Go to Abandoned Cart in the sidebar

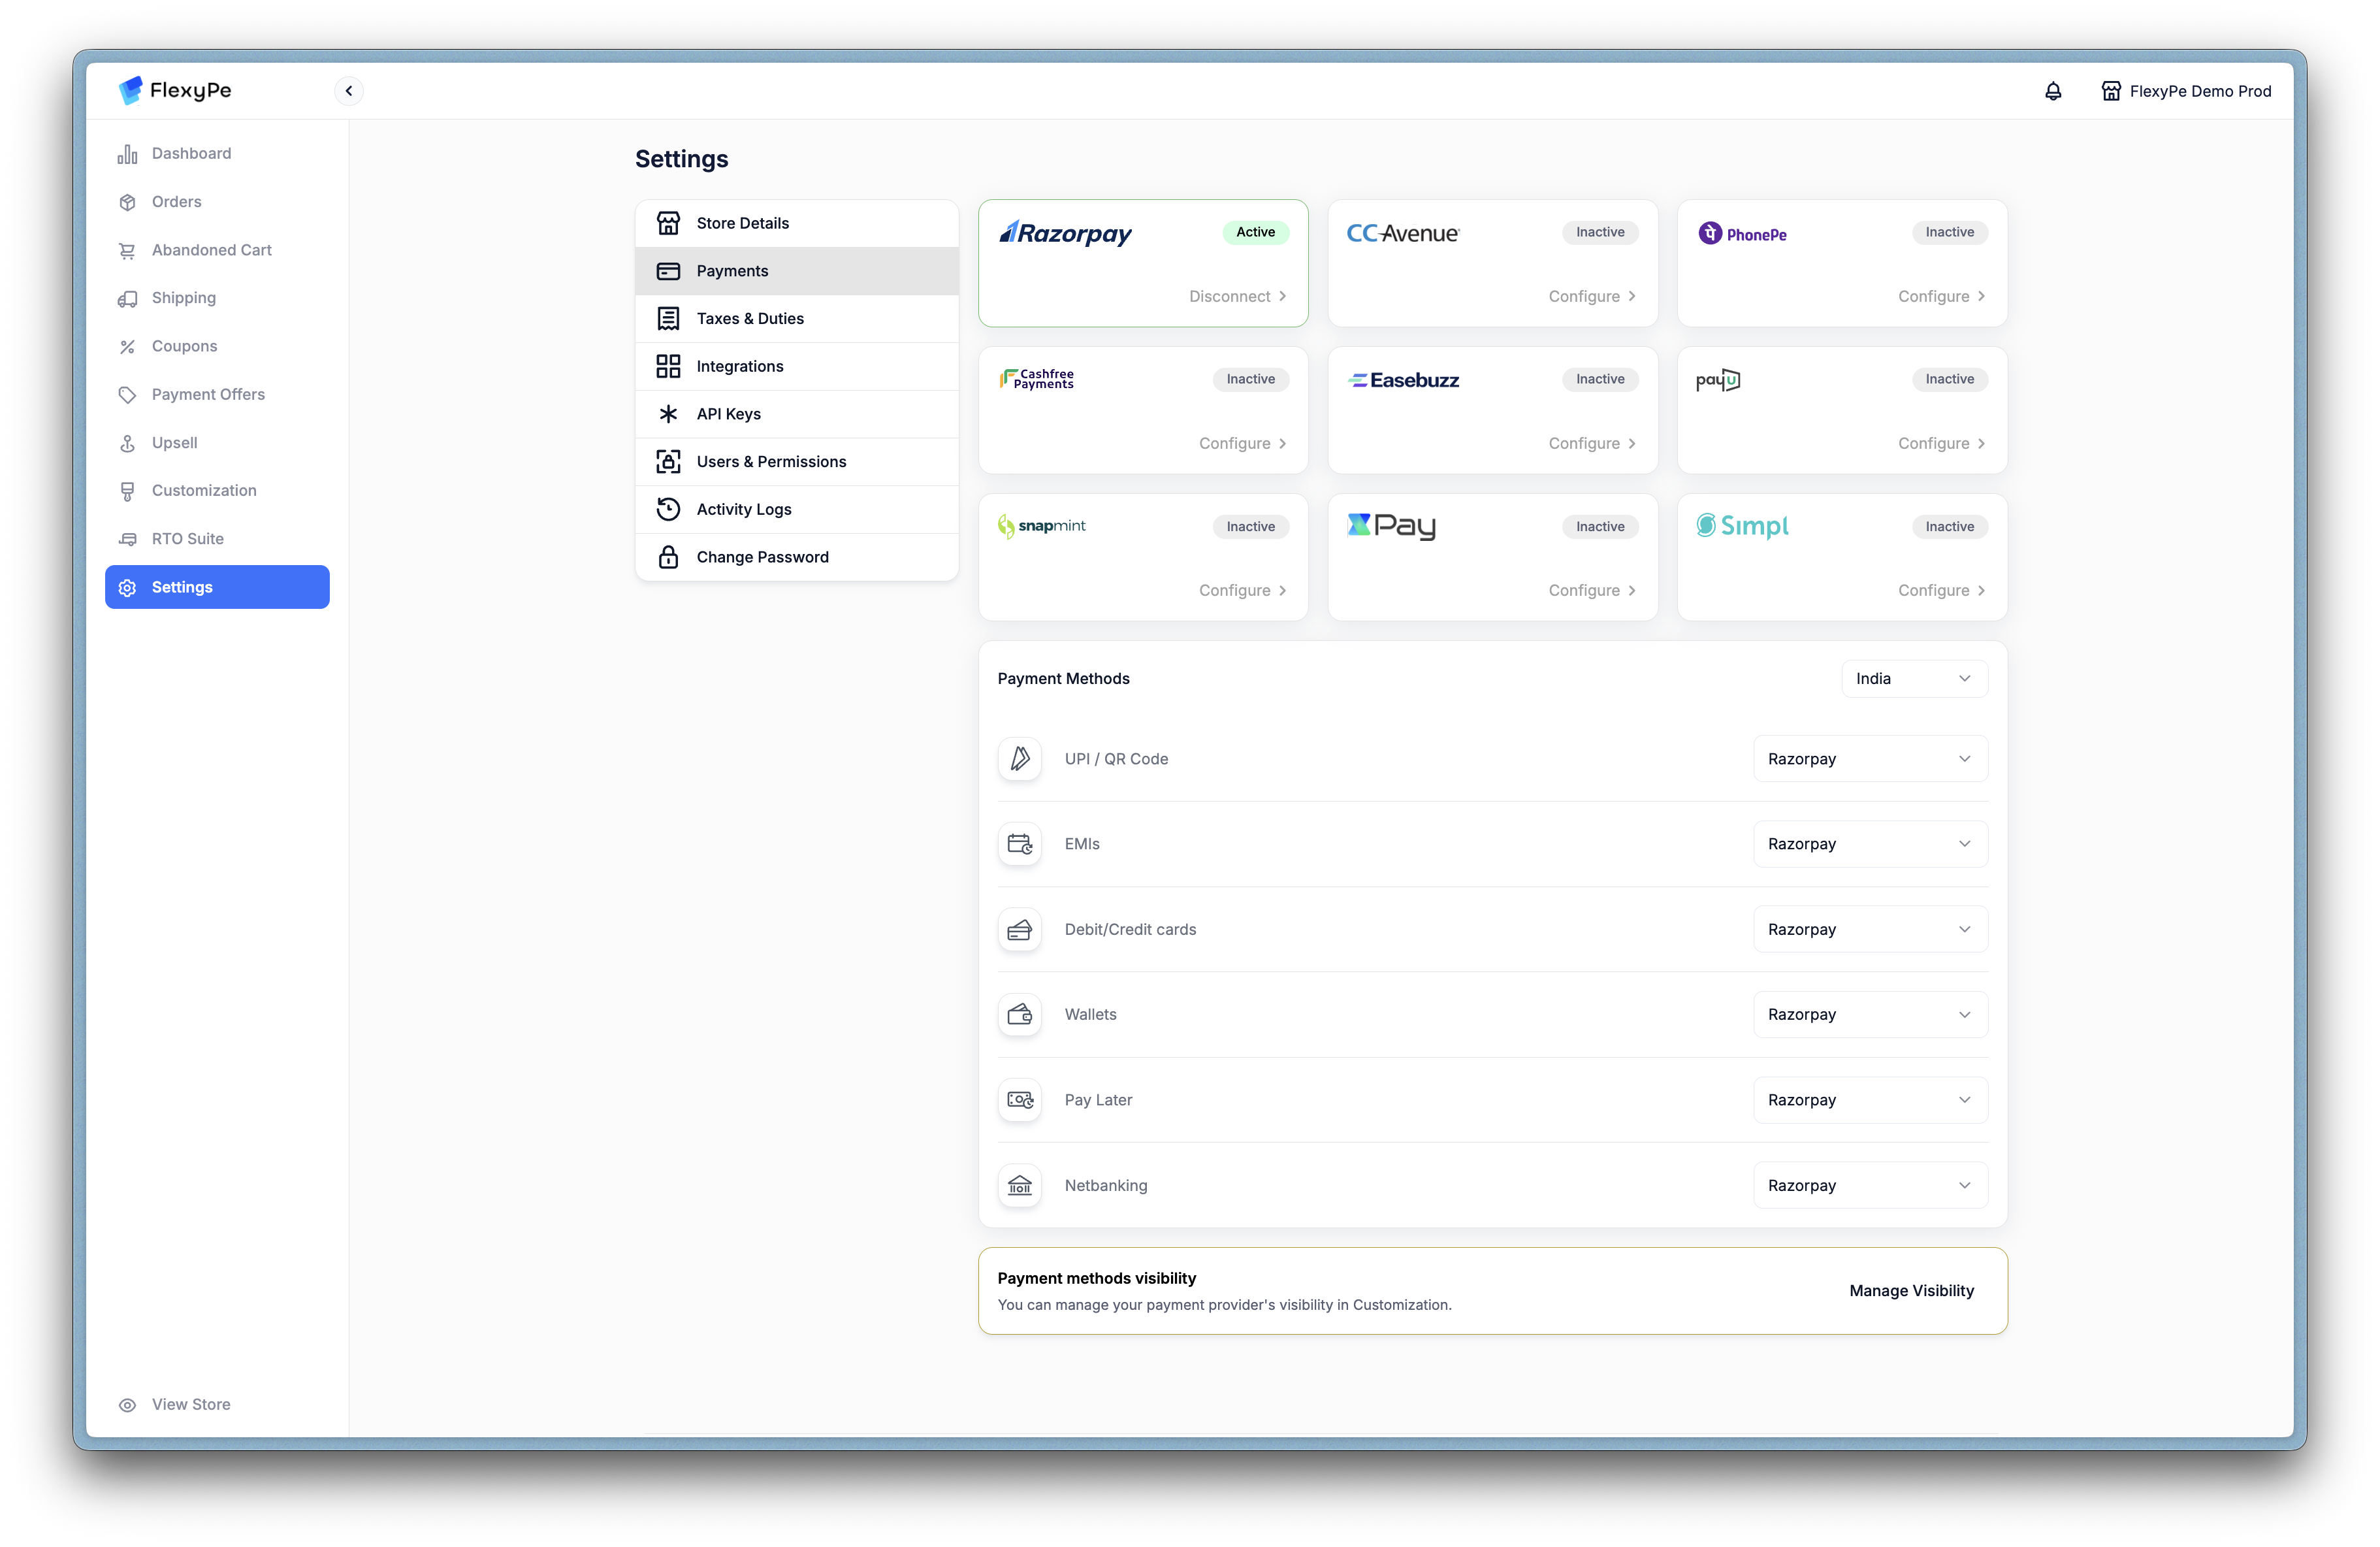(x=211, y=250)
